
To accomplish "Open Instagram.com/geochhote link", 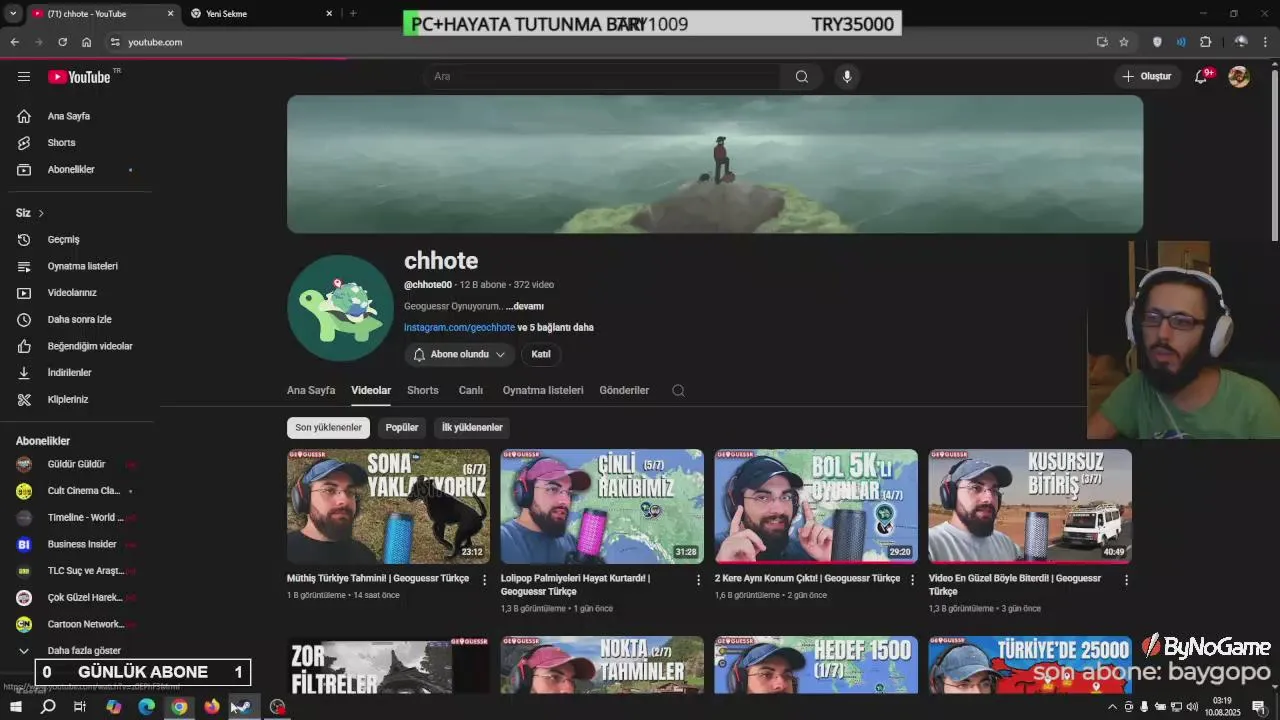I will 459,328.
